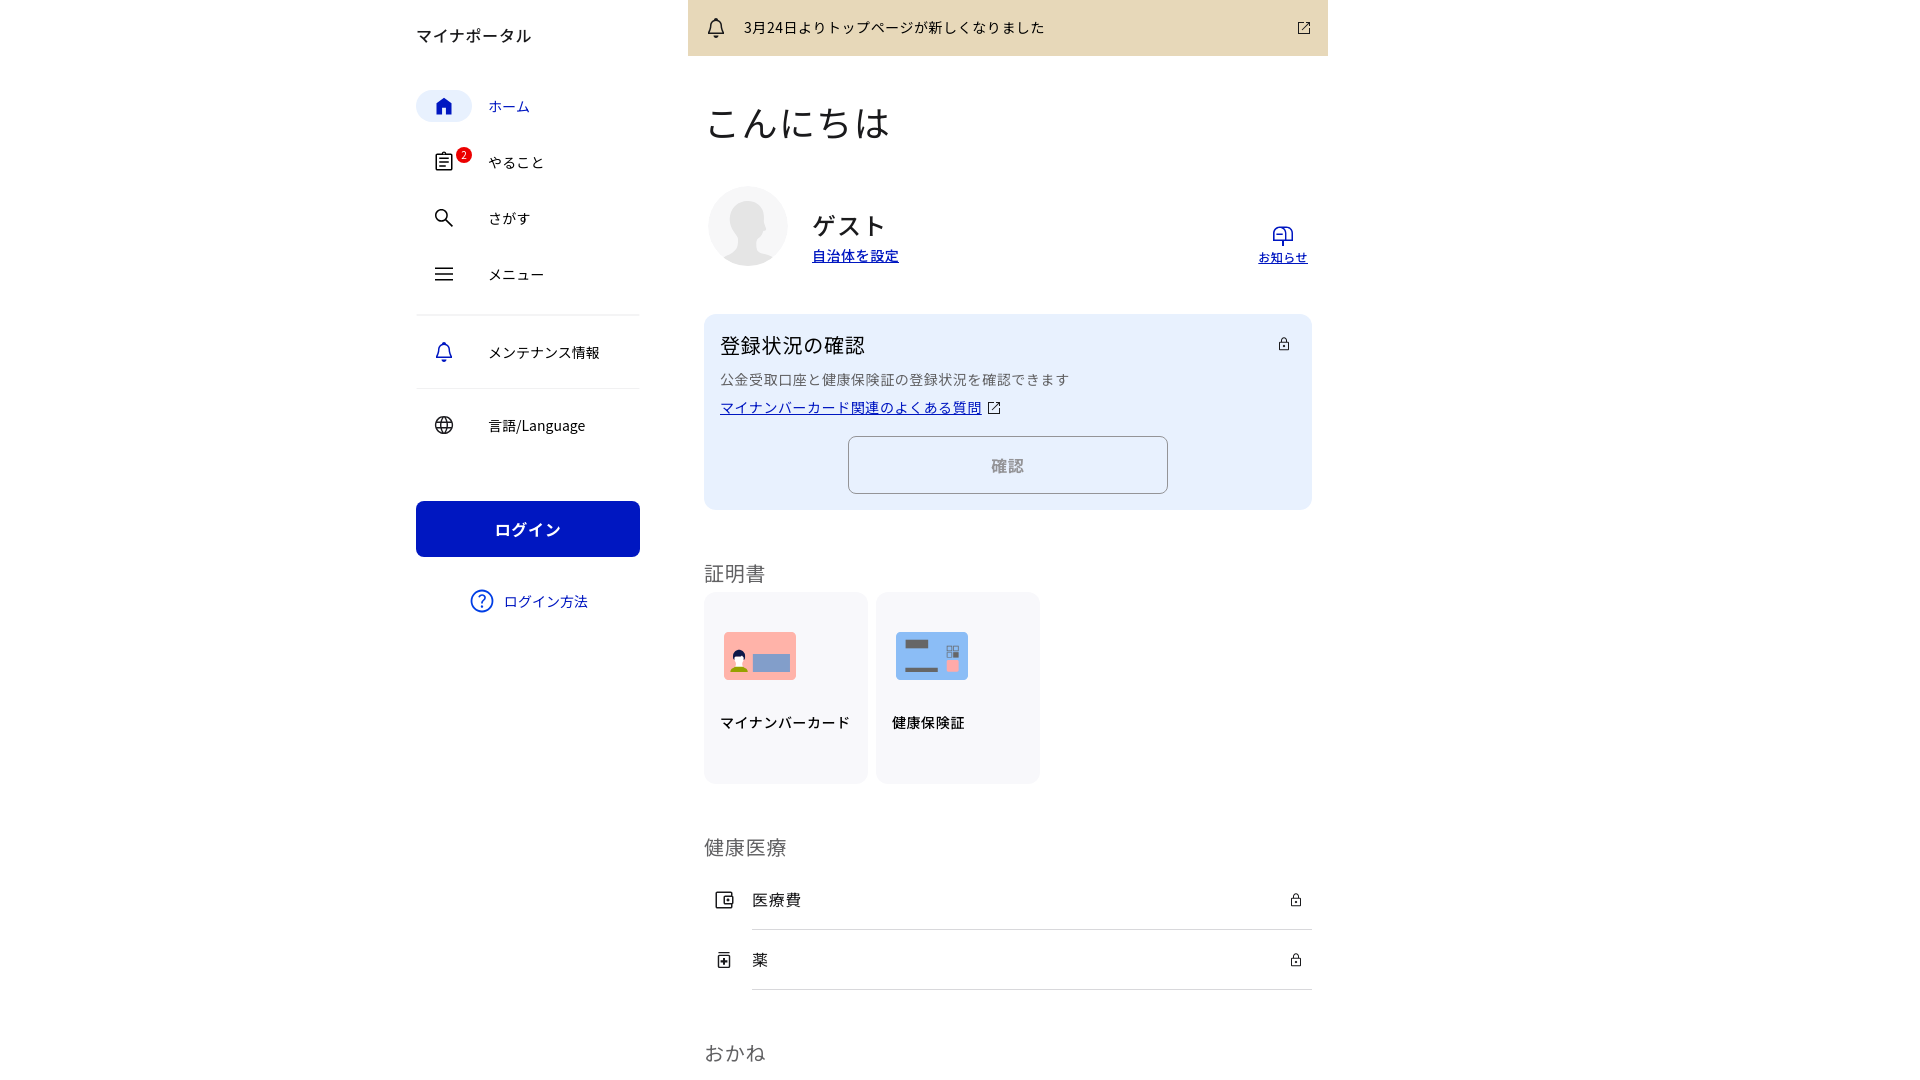
Task: Open the お知らせ mailbox icon
Action: coord(1283,236)
